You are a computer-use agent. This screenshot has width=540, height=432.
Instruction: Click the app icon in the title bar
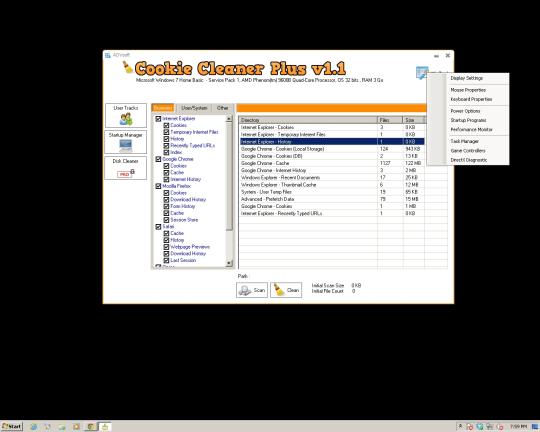pyautogui.click(x=108, y=55)
